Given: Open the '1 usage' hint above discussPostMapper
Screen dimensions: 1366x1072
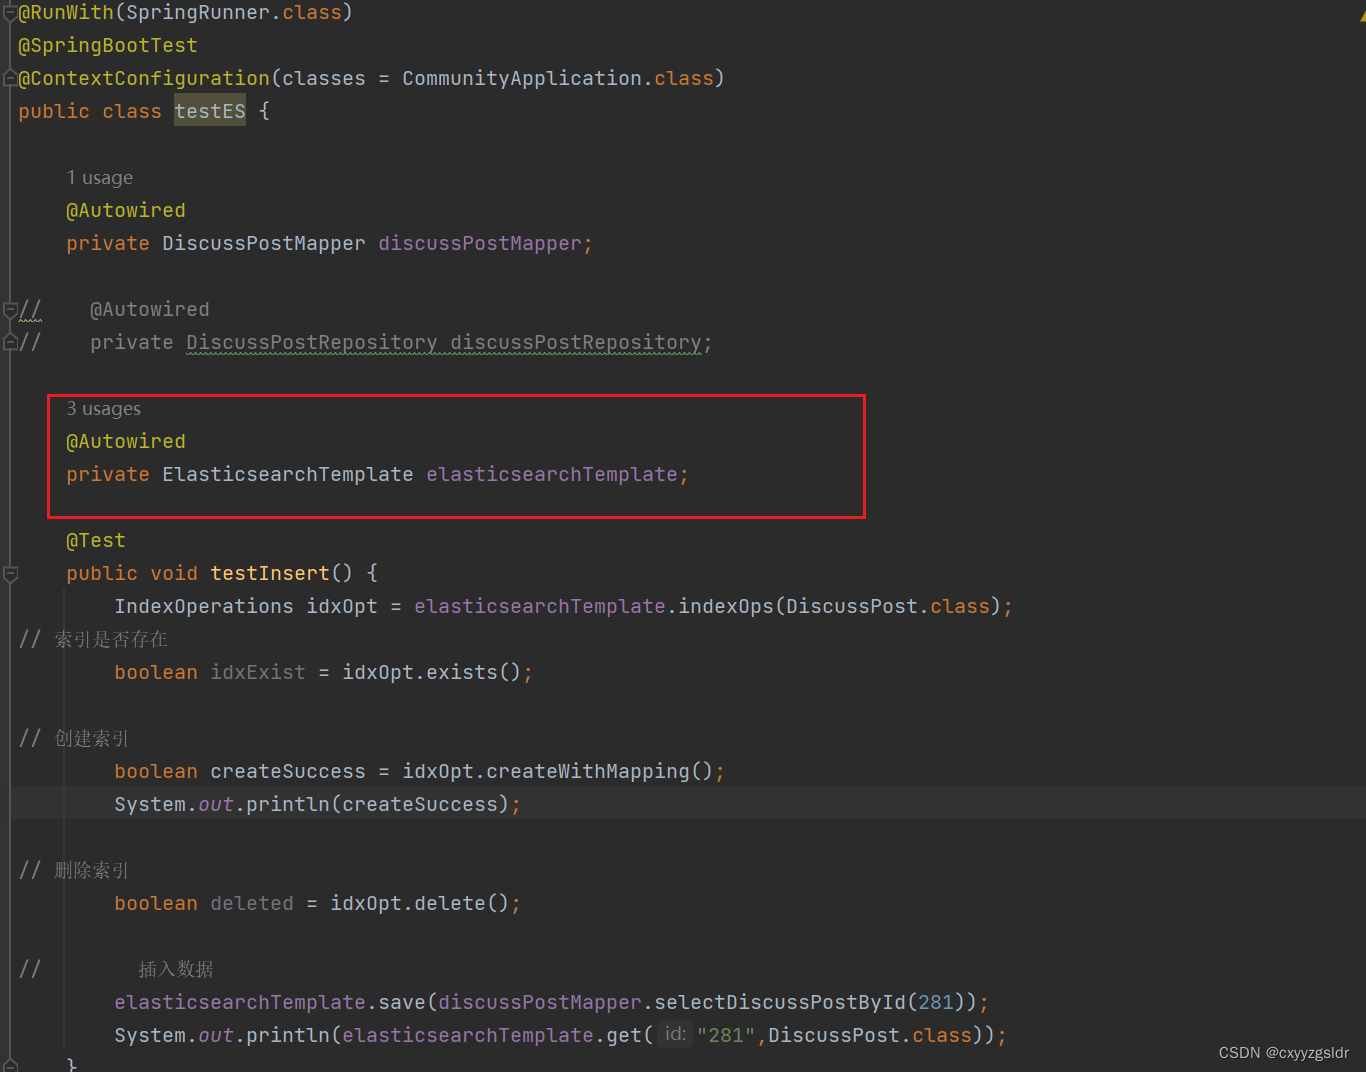Looking at the screenshot, I should 99,177.
